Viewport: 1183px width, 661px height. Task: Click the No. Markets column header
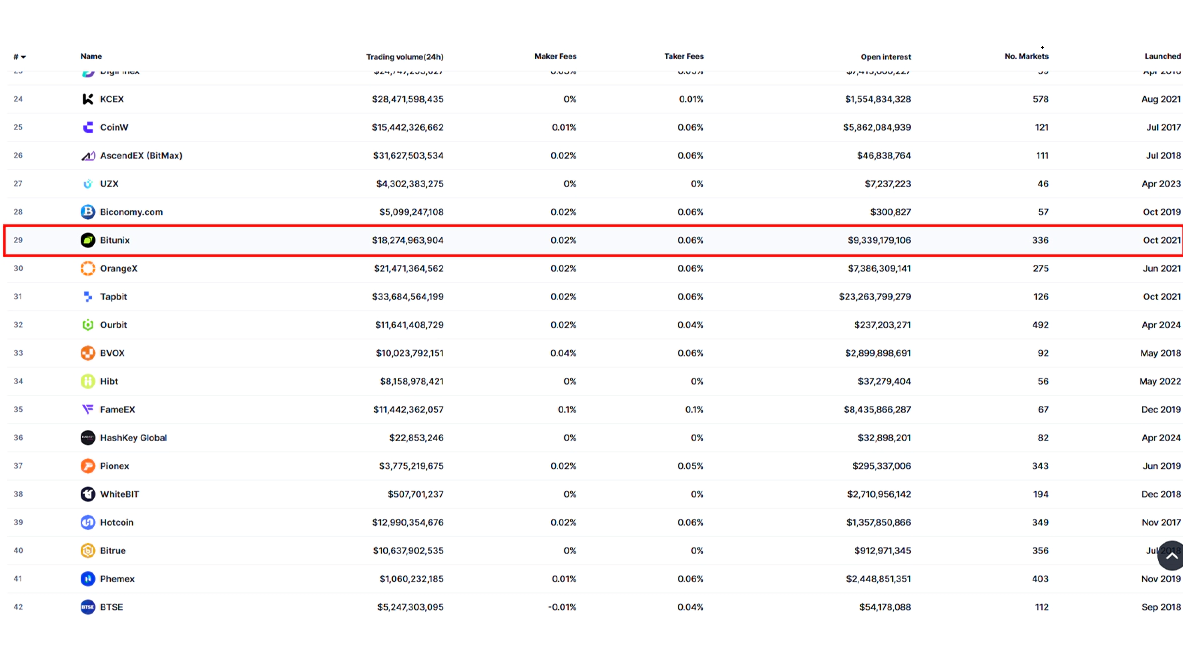pos(1026,57)
